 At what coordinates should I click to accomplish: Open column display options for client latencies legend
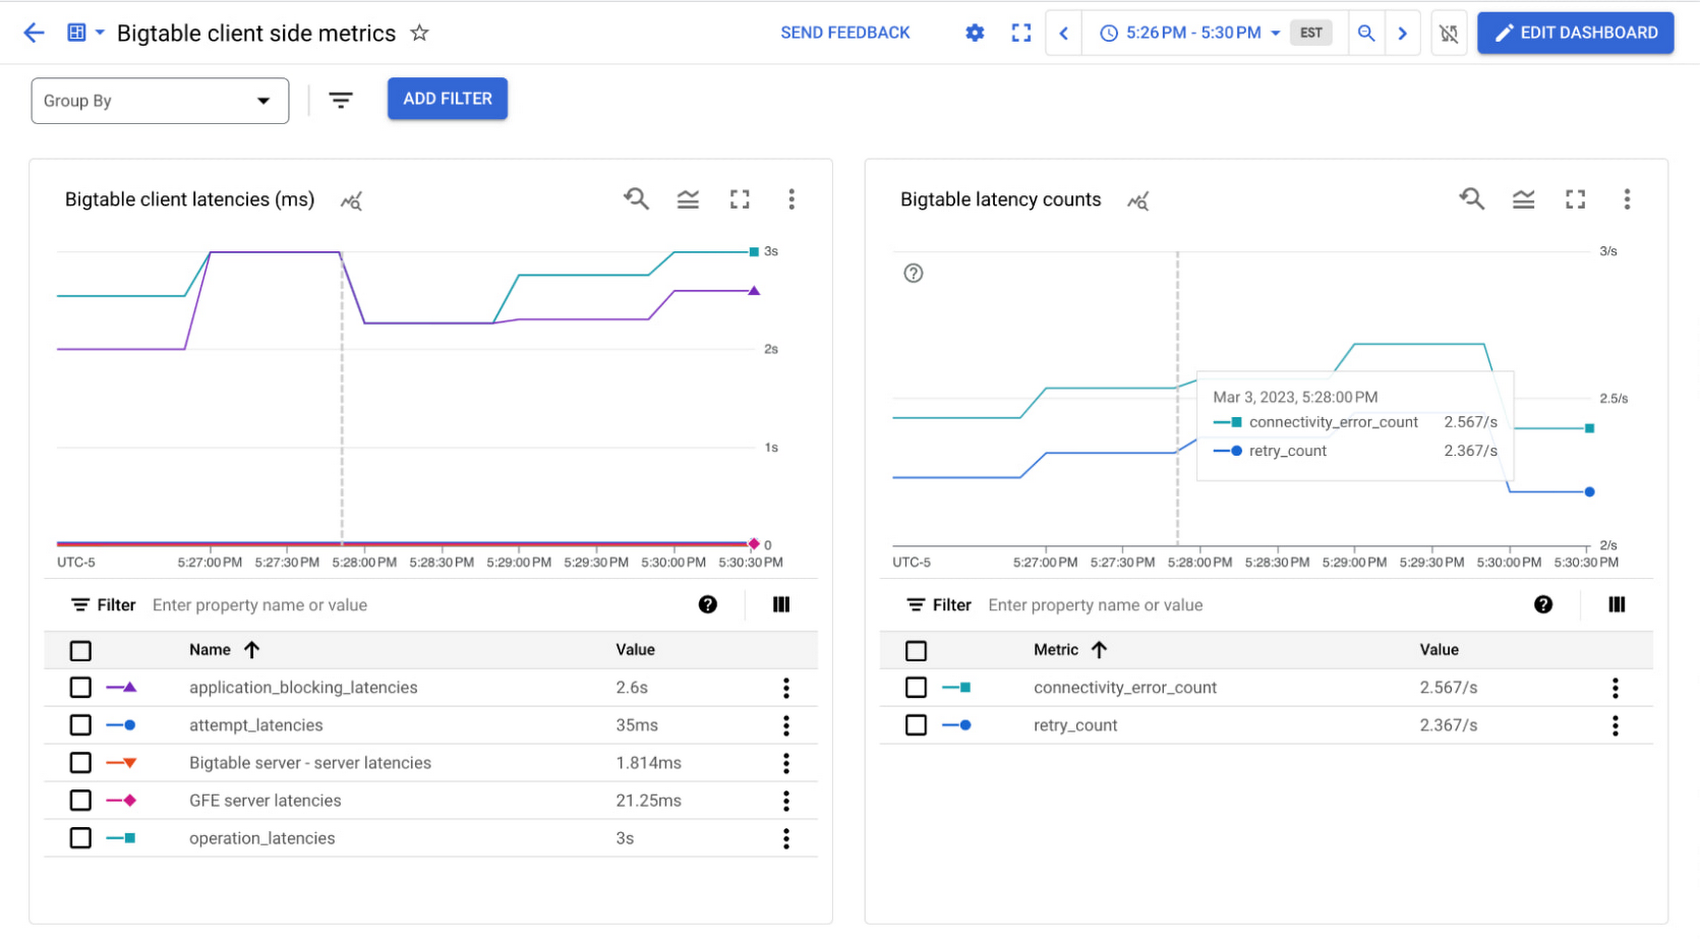[x=781, y=604]
